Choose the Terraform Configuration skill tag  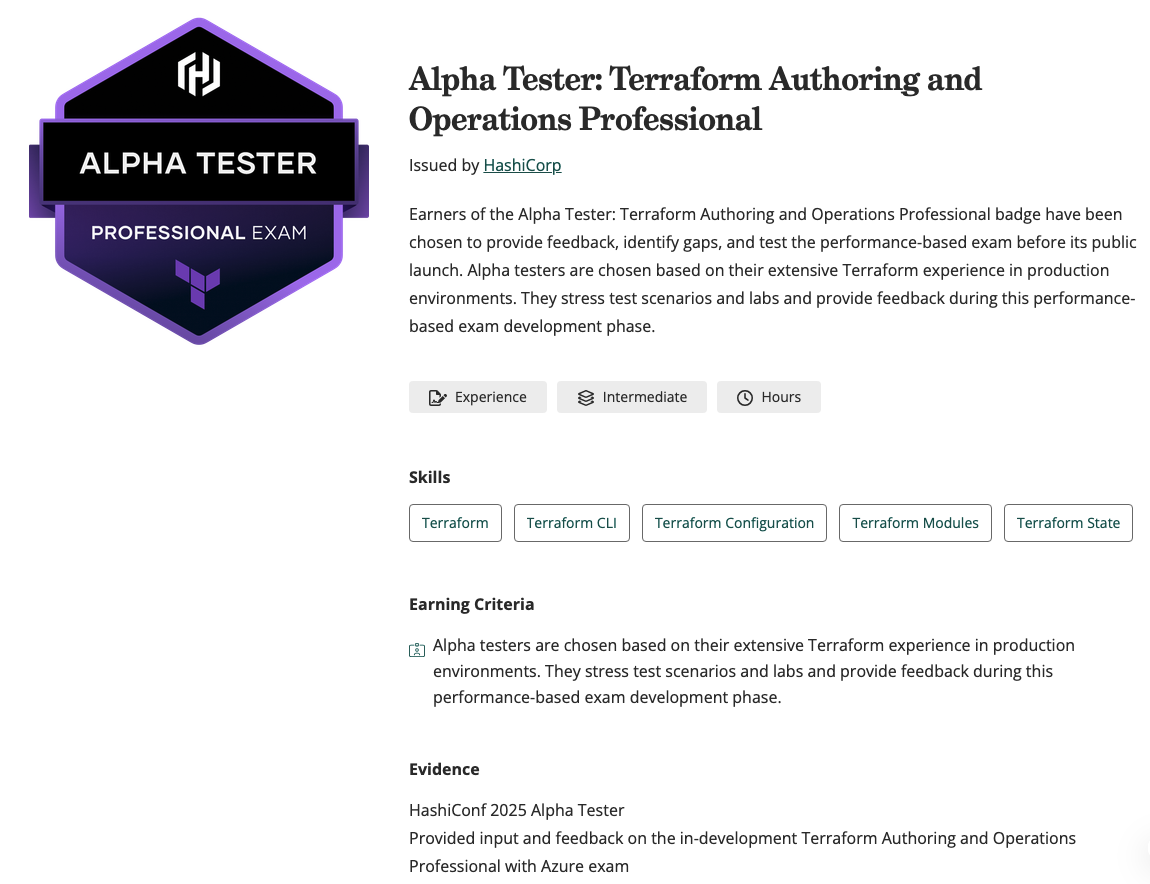tap(734, 523)
